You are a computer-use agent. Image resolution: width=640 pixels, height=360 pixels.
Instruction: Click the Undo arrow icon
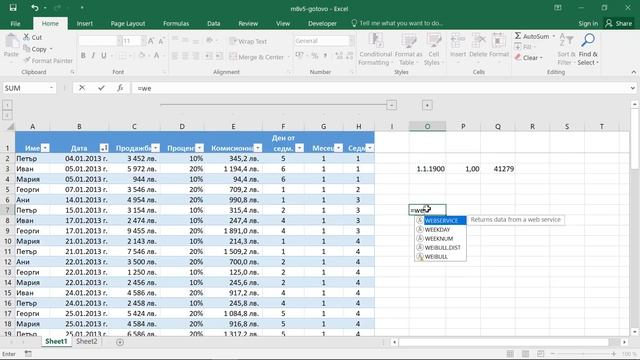point(35,8)
